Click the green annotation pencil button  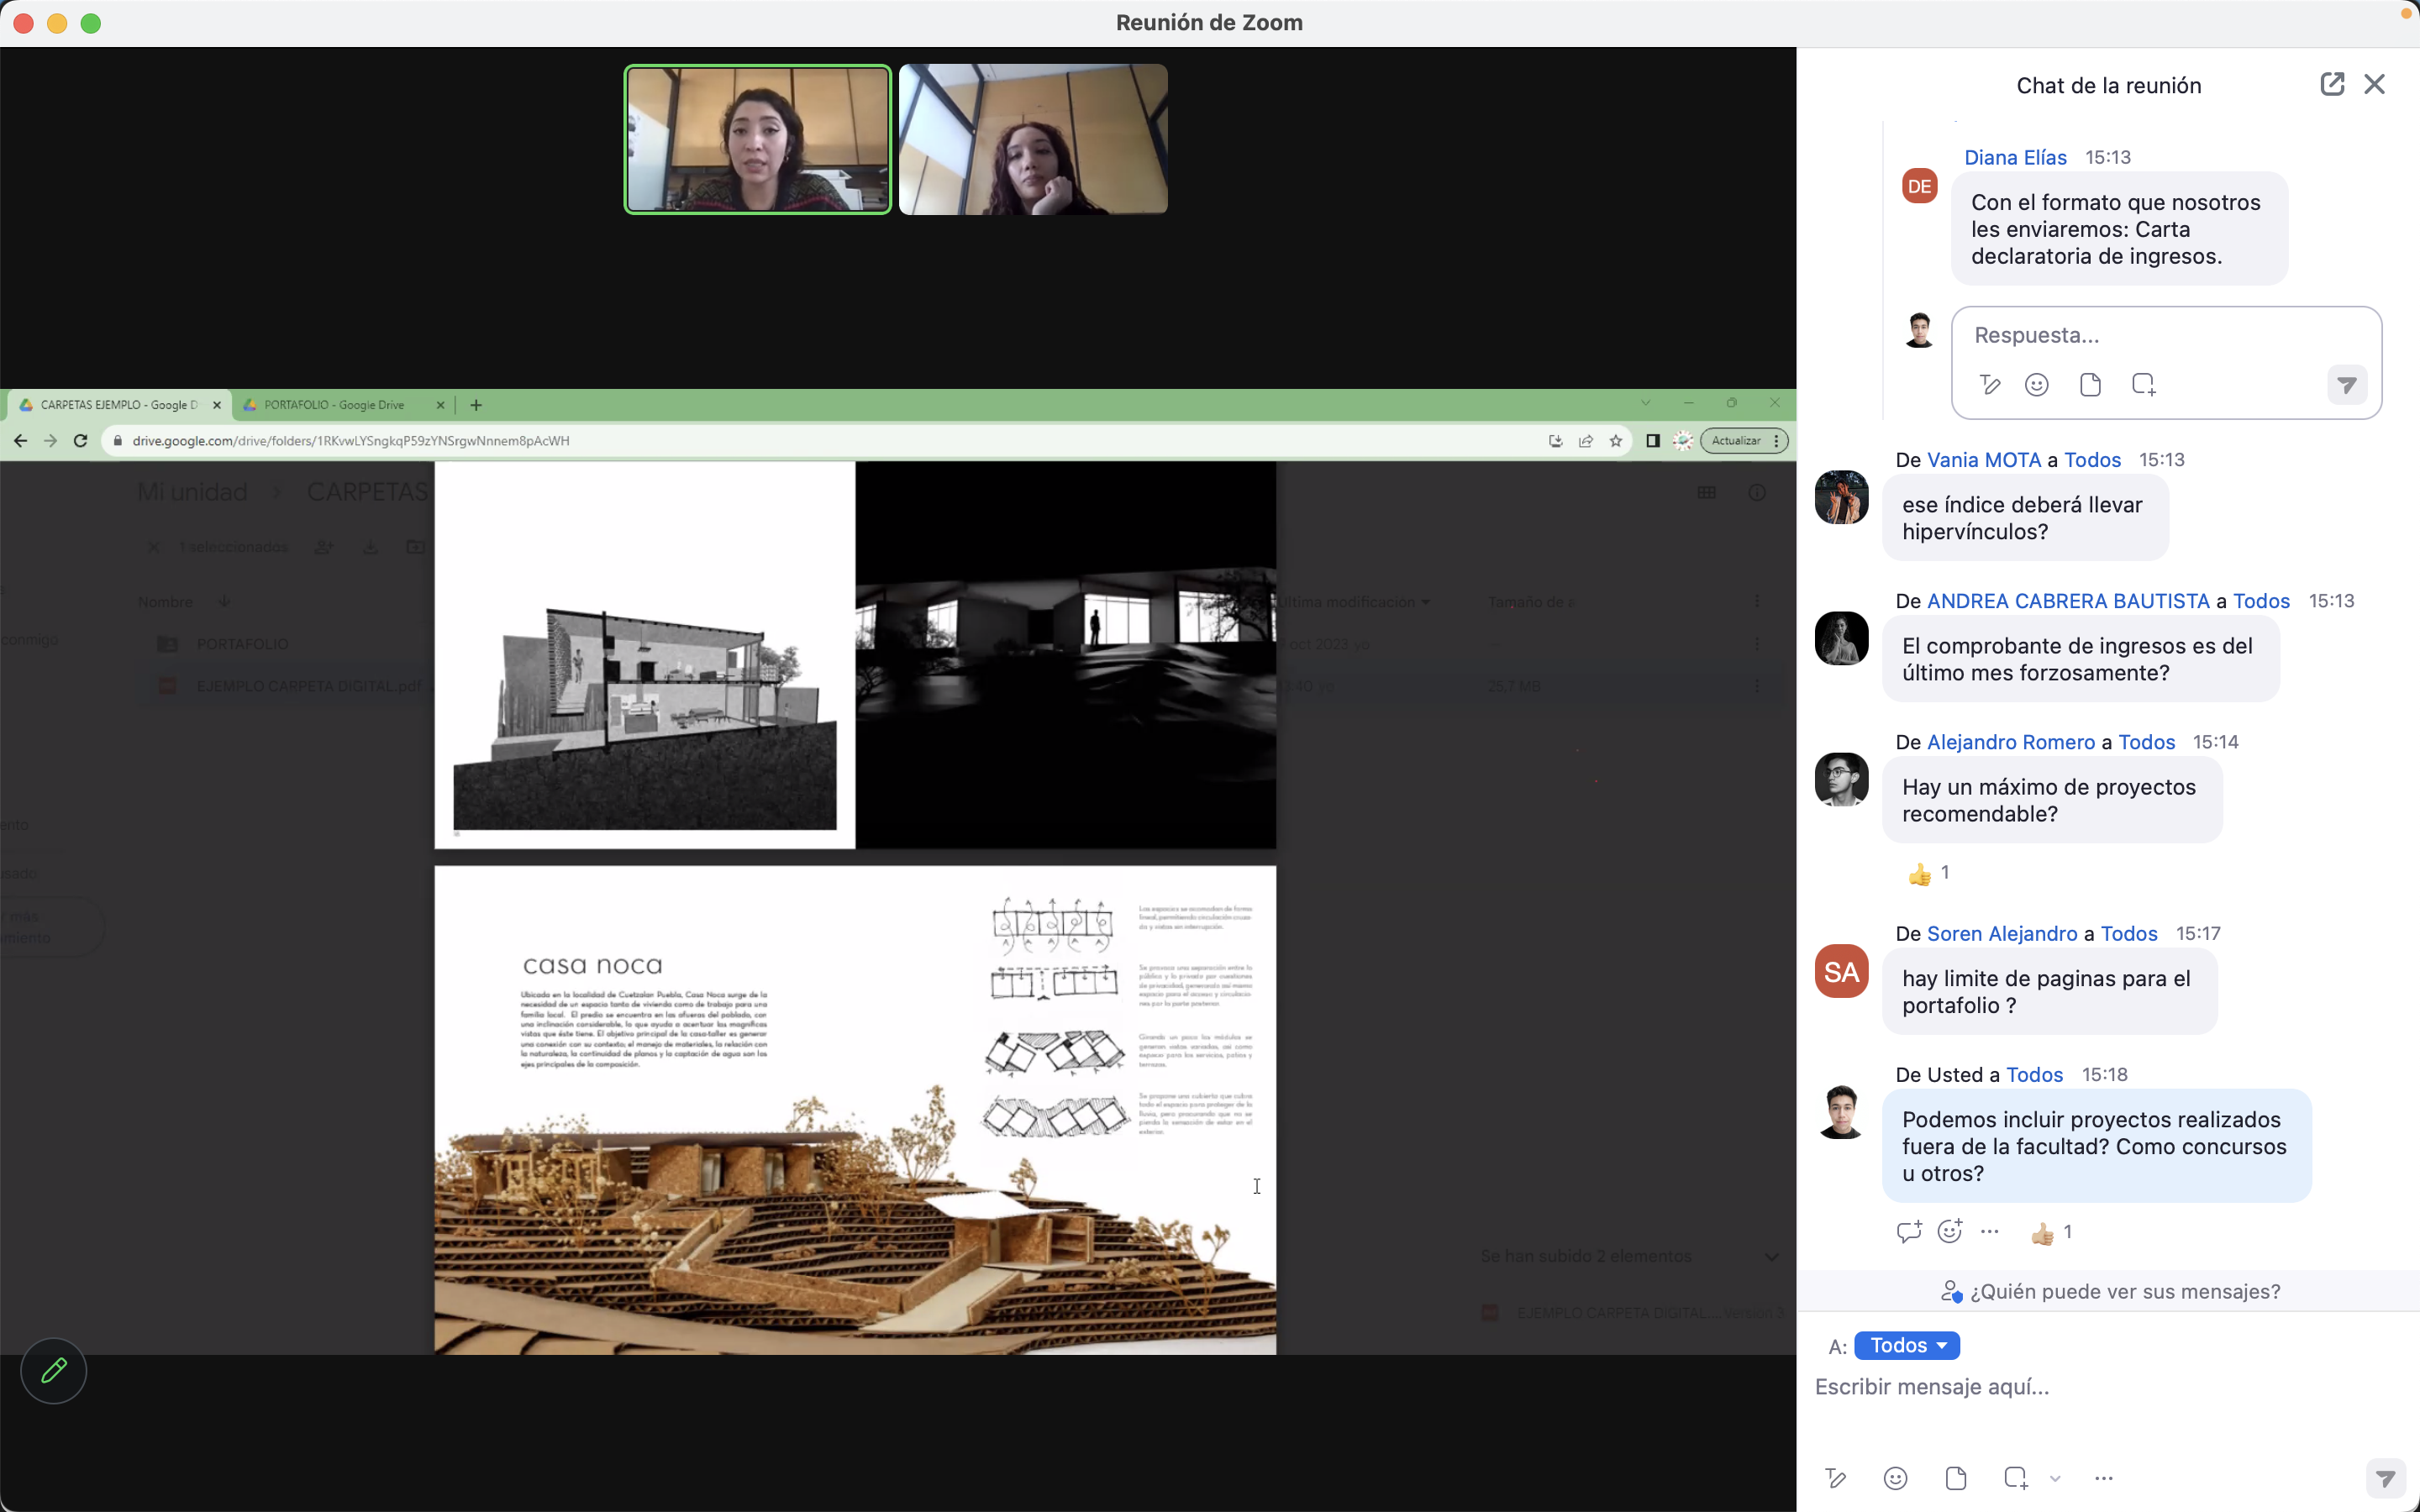[x=54, y=1370]
